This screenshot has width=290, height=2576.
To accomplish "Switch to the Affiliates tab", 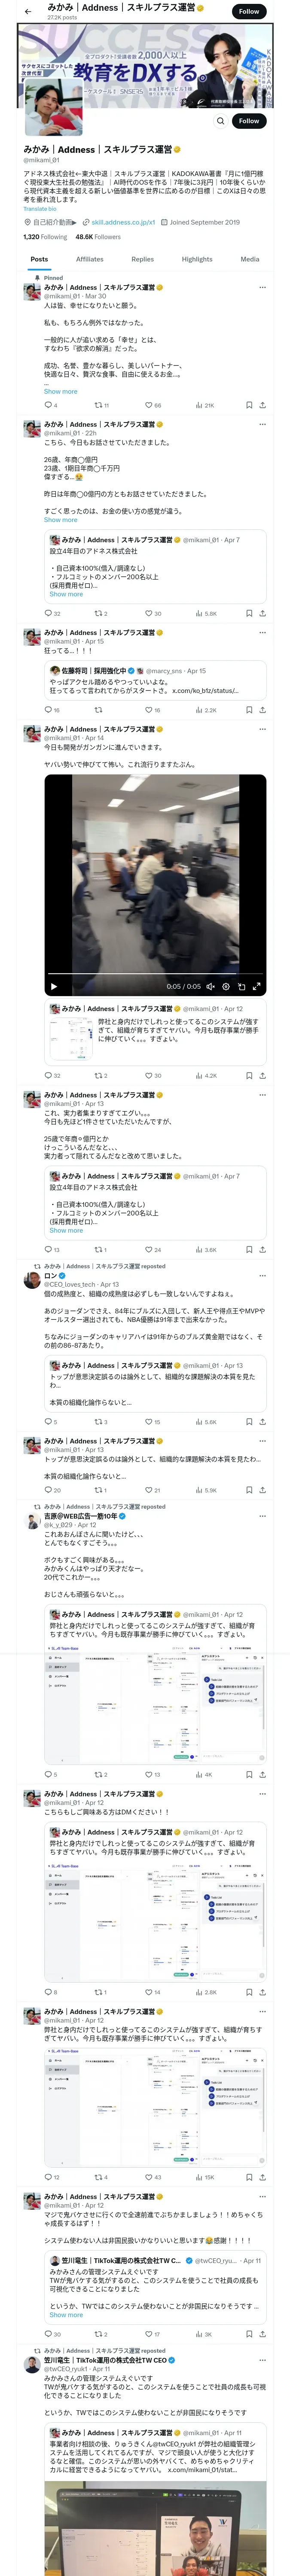I will pyautogui.click(x=89, y=259).
